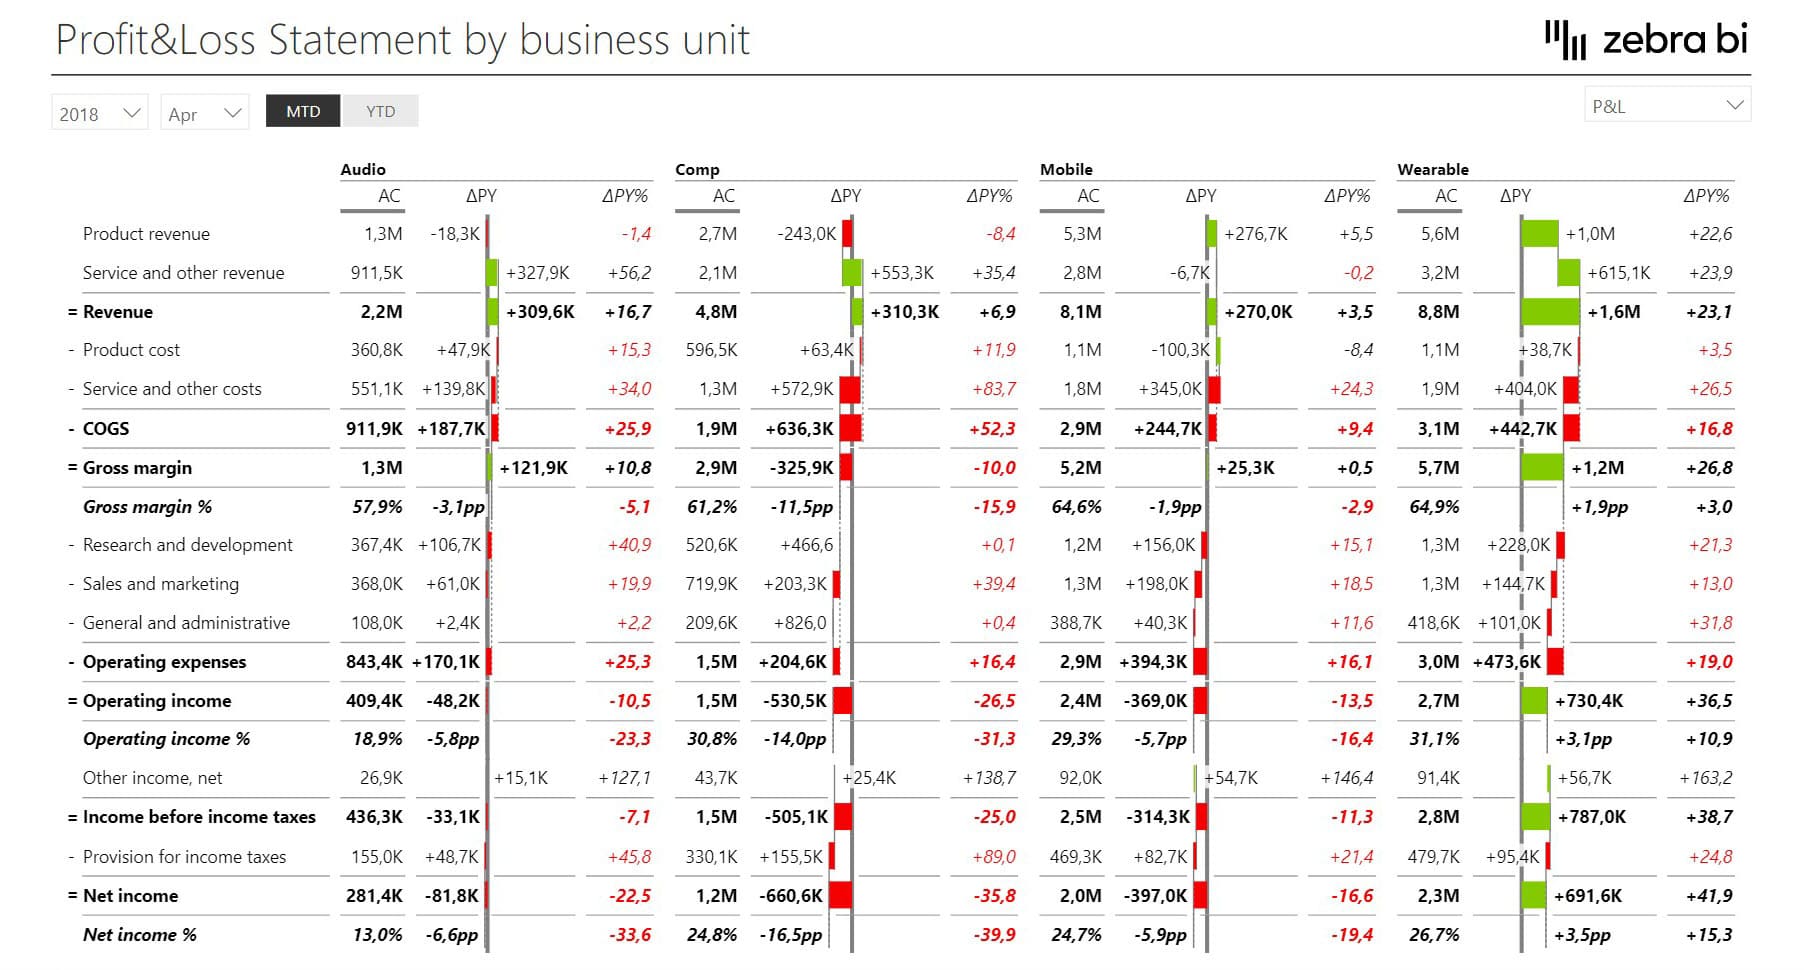1804x970 pixels.
Task: Expand the P&L view selector
Action: [1665, 104]
